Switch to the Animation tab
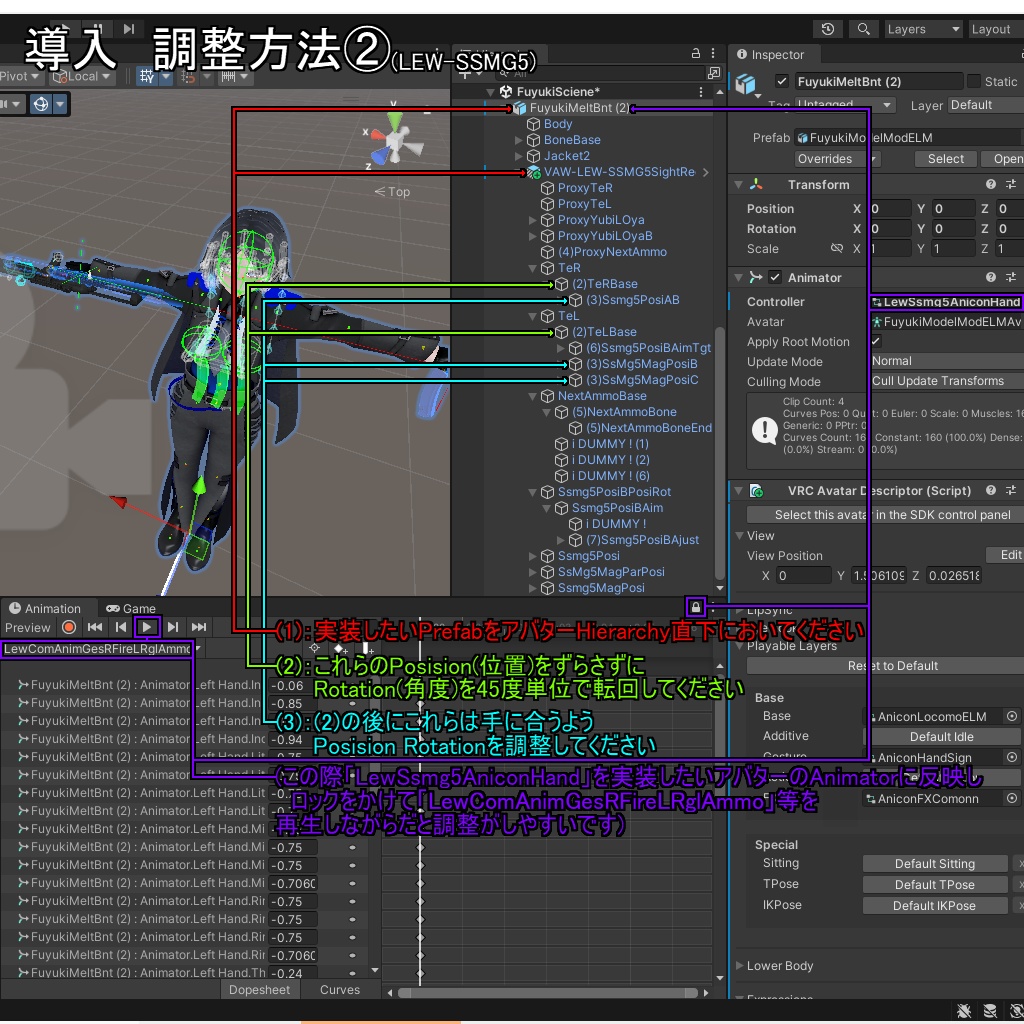Viewport: 1024px width, 1024px height. (x=45, y=609)
